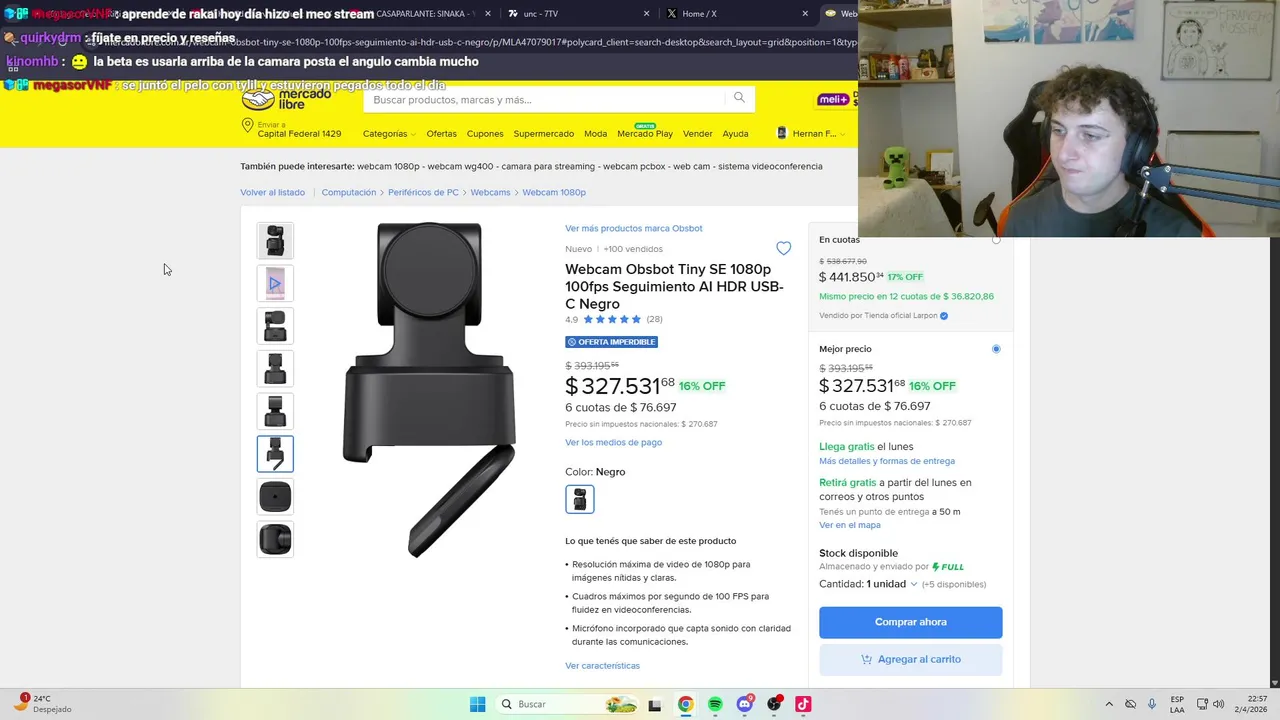Click Ver los medios de pago

(613, 442)
